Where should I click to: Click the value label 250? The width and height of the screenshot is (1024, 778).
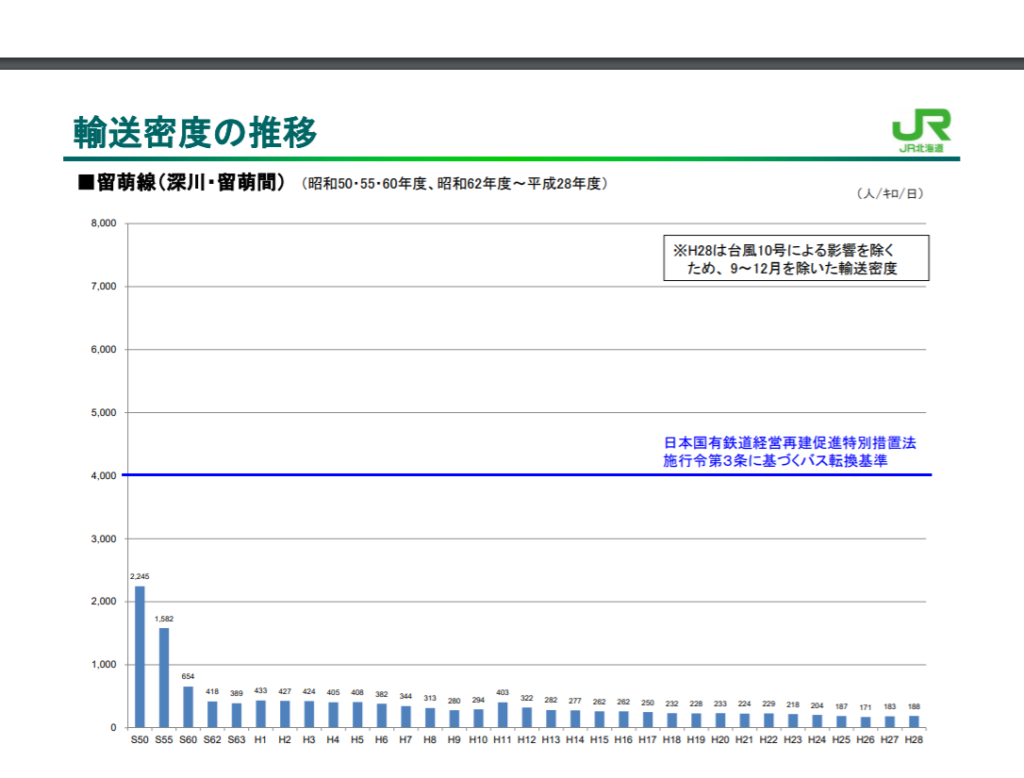(647, 703)
